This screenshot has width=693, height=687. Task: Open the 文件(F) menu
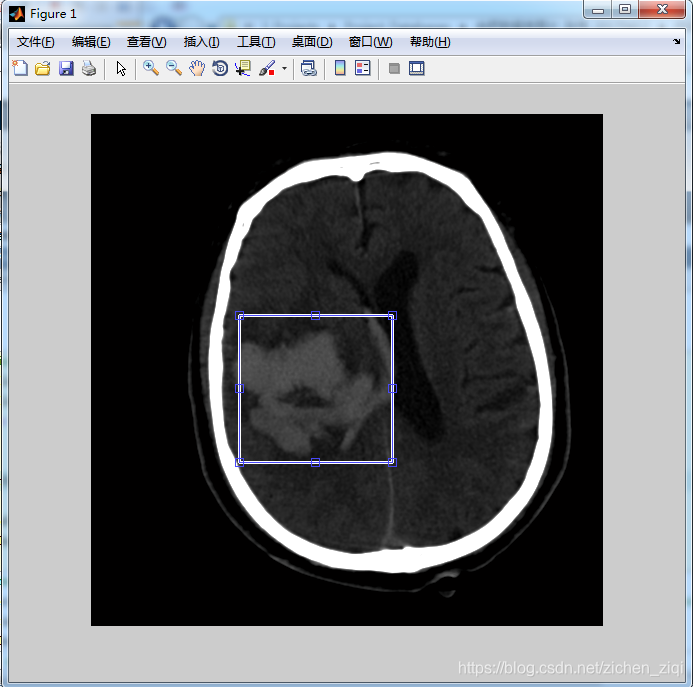click(x=36, y=42)
